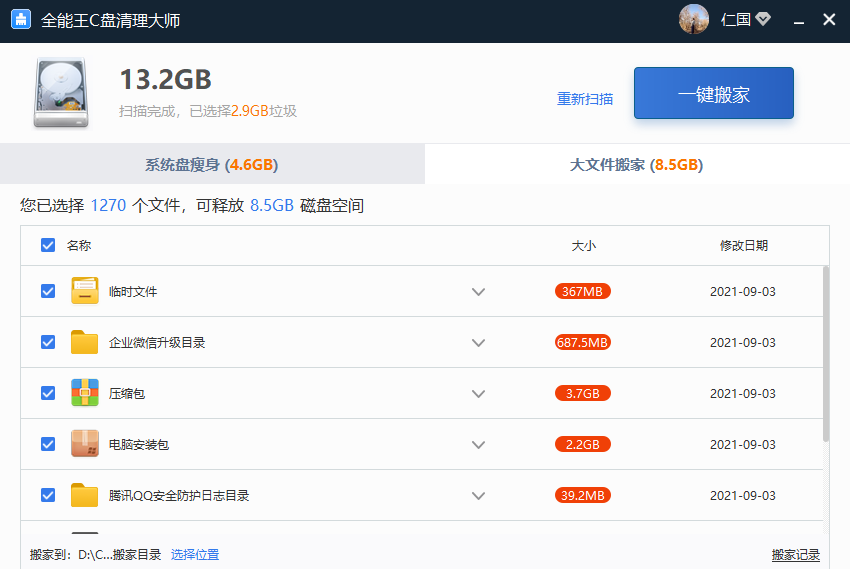The height and width of the screenshot is (569, 850).
Task: Click the hard disk drive icon
Action: click(x=61, y=93)
